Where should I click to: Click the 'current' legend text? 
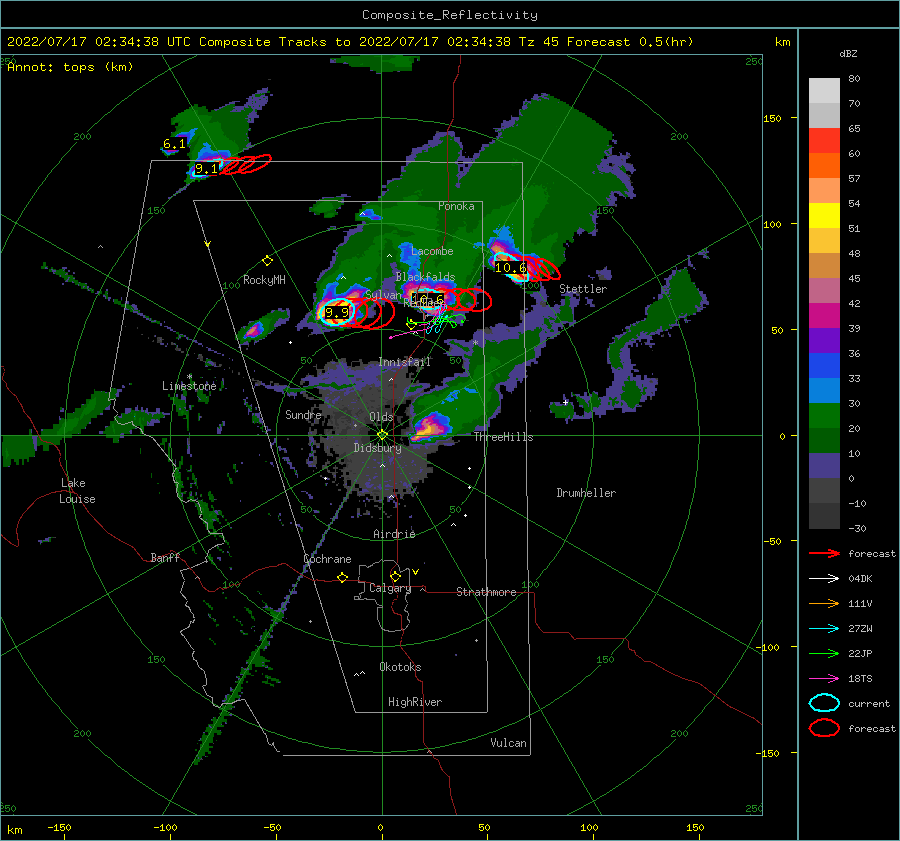869,704
